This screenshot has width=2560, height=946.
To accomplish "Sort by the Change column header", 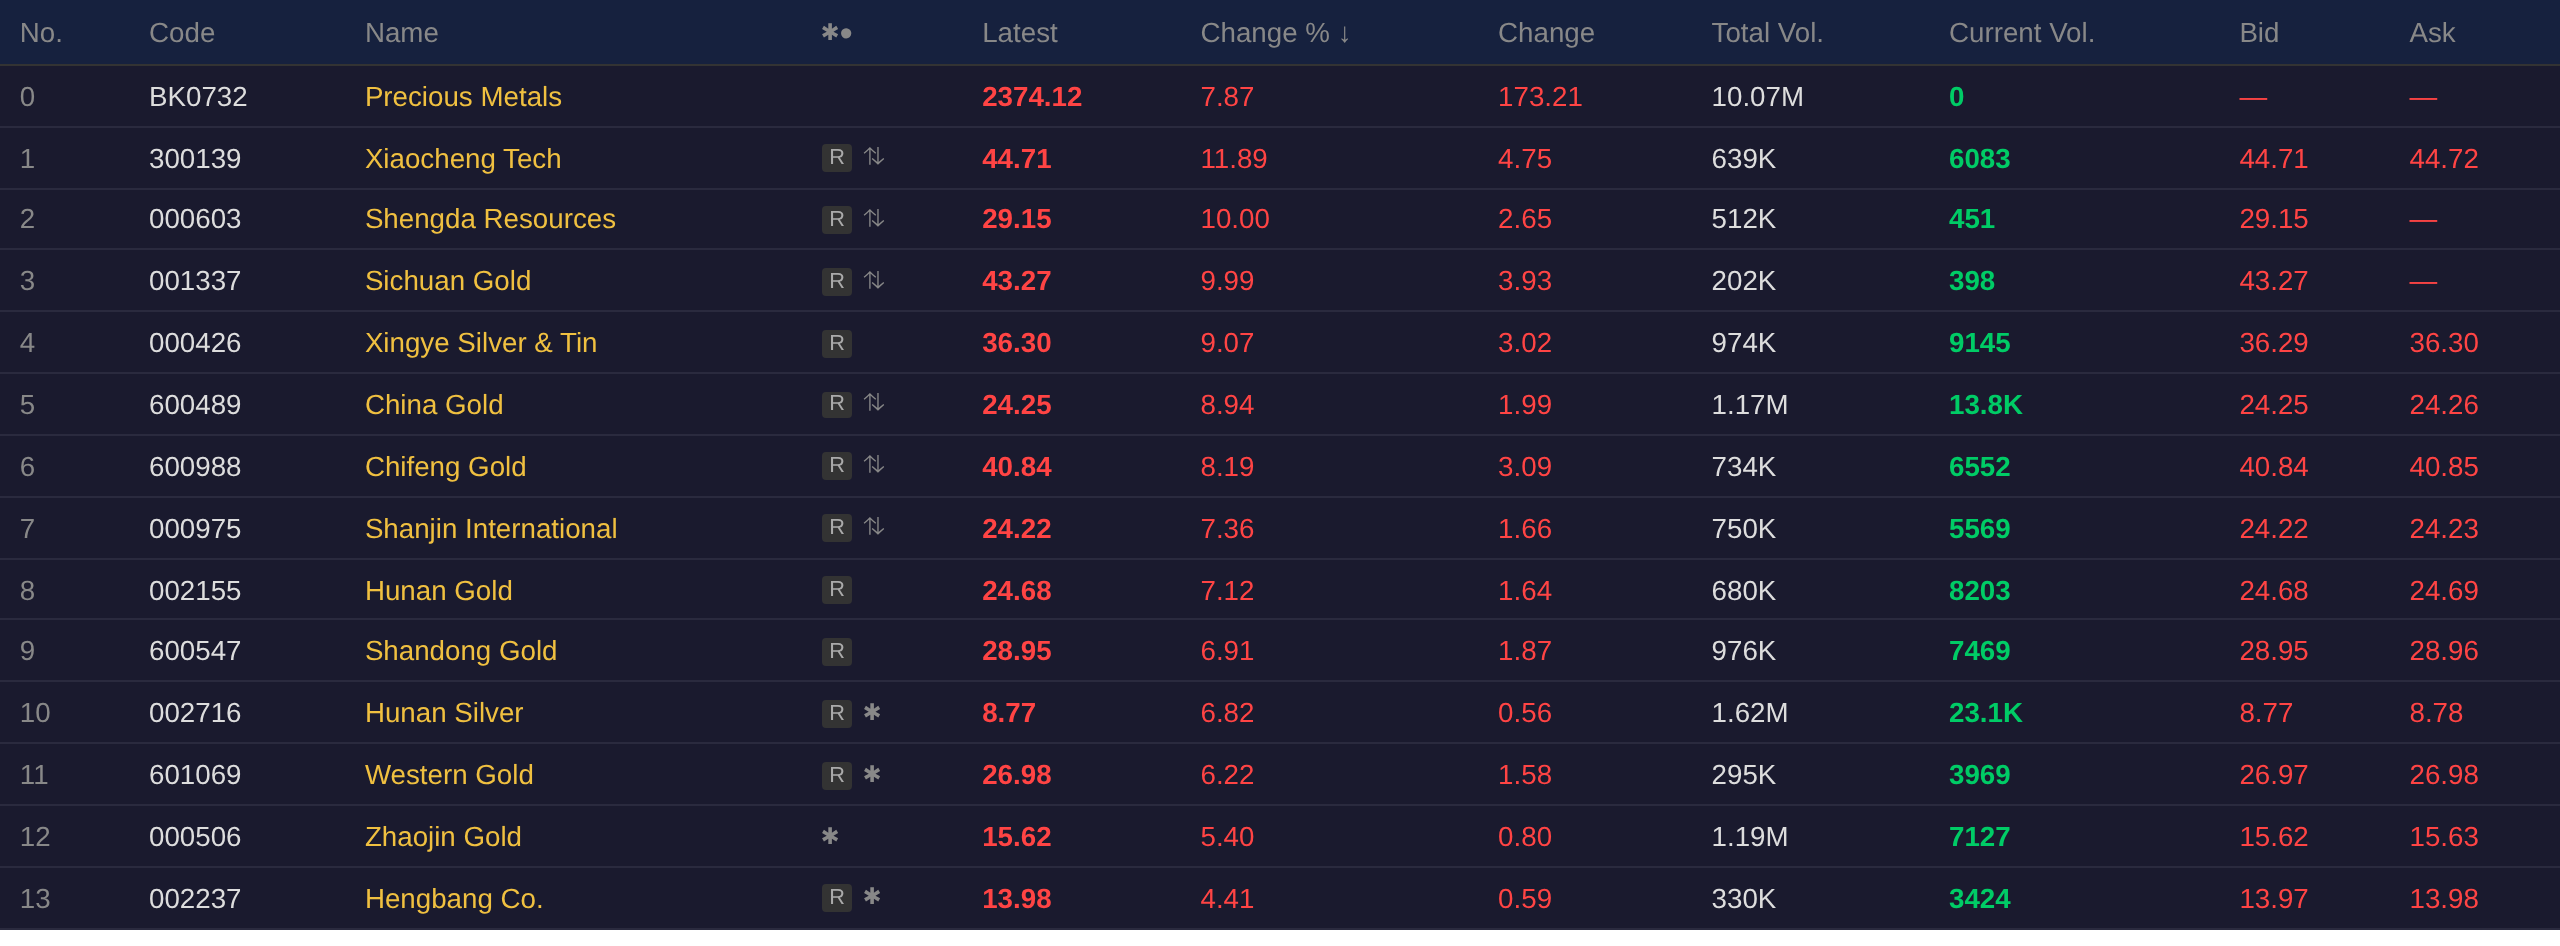I will [x=1546, y=33].
